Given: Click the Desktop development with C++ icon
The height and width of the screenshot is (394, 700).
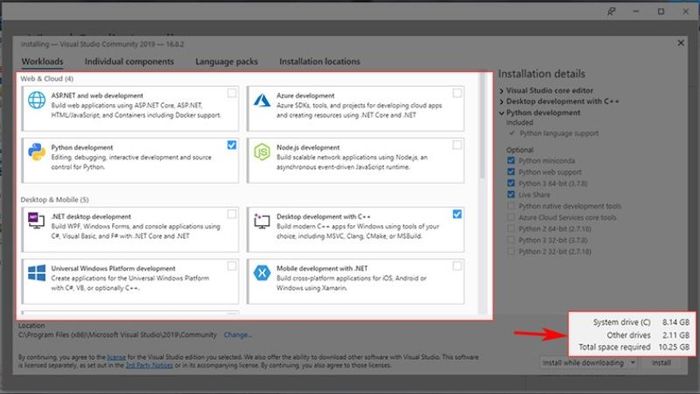Looking at the screenshot, I should (x=262, y=221).
